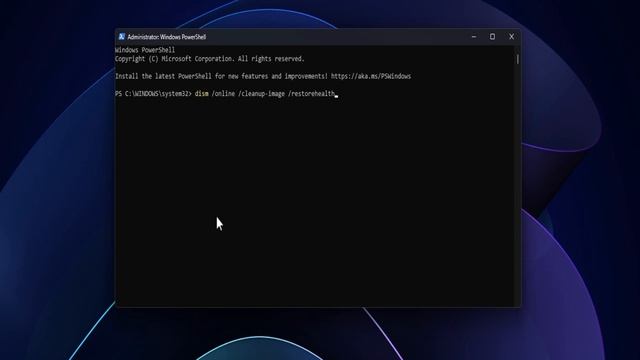
Task: Click the 'dism' command word
Action: [202, 94]
